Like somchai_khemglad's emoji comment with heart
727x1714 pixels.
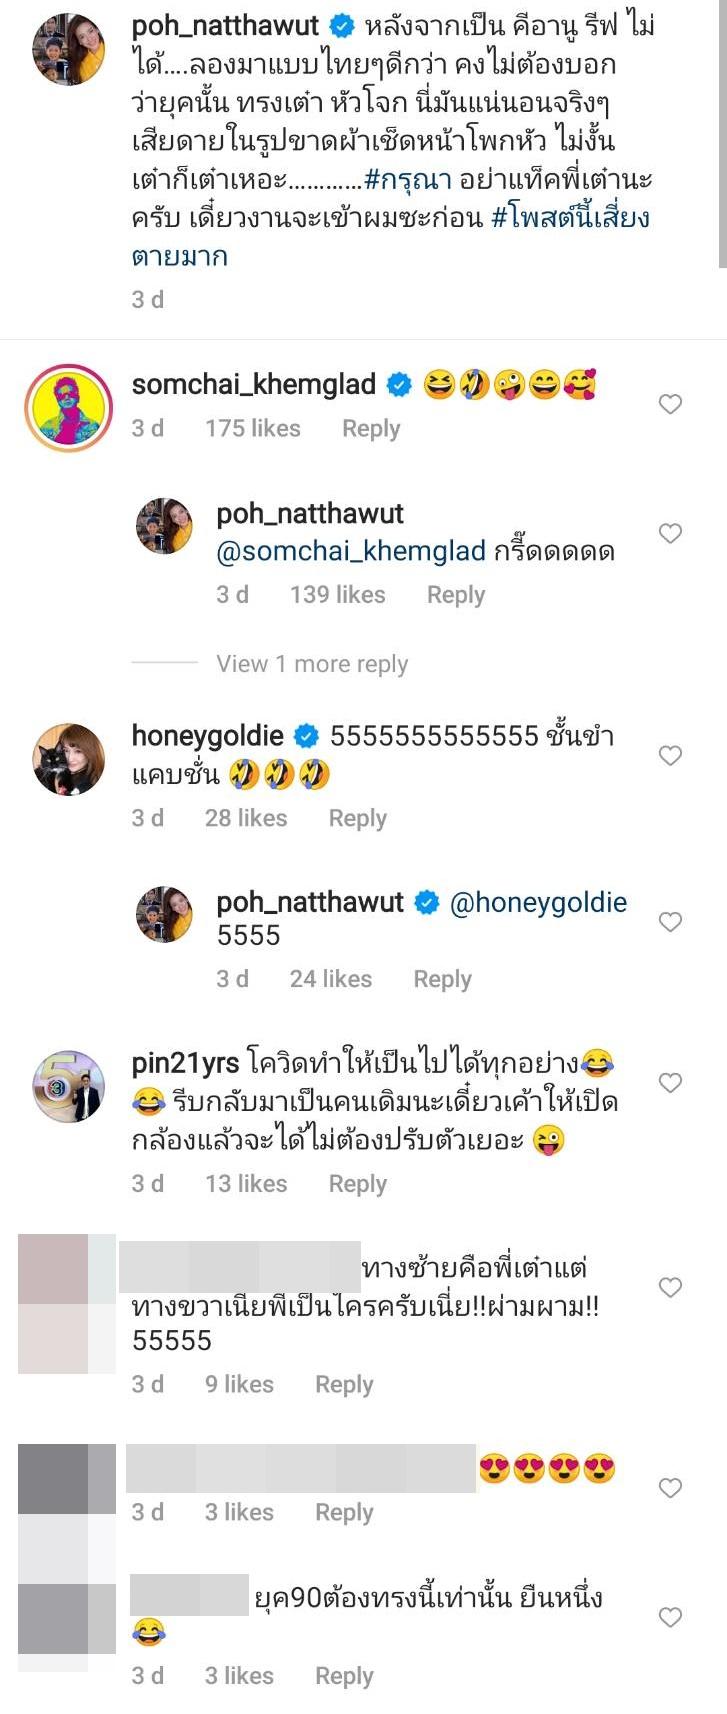(670, 404)
